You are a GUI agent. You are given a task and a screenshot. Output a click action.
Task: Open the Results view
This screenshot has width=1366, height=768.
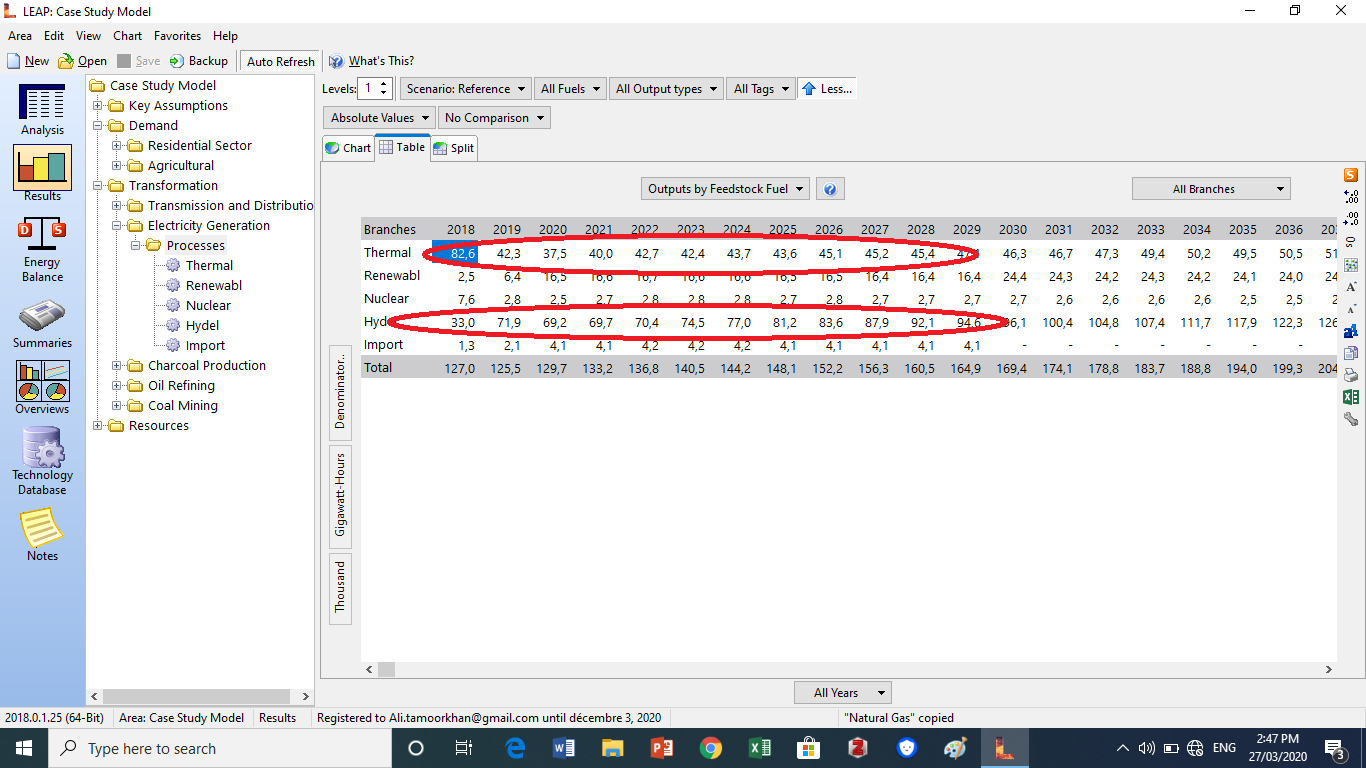(42, 174)
